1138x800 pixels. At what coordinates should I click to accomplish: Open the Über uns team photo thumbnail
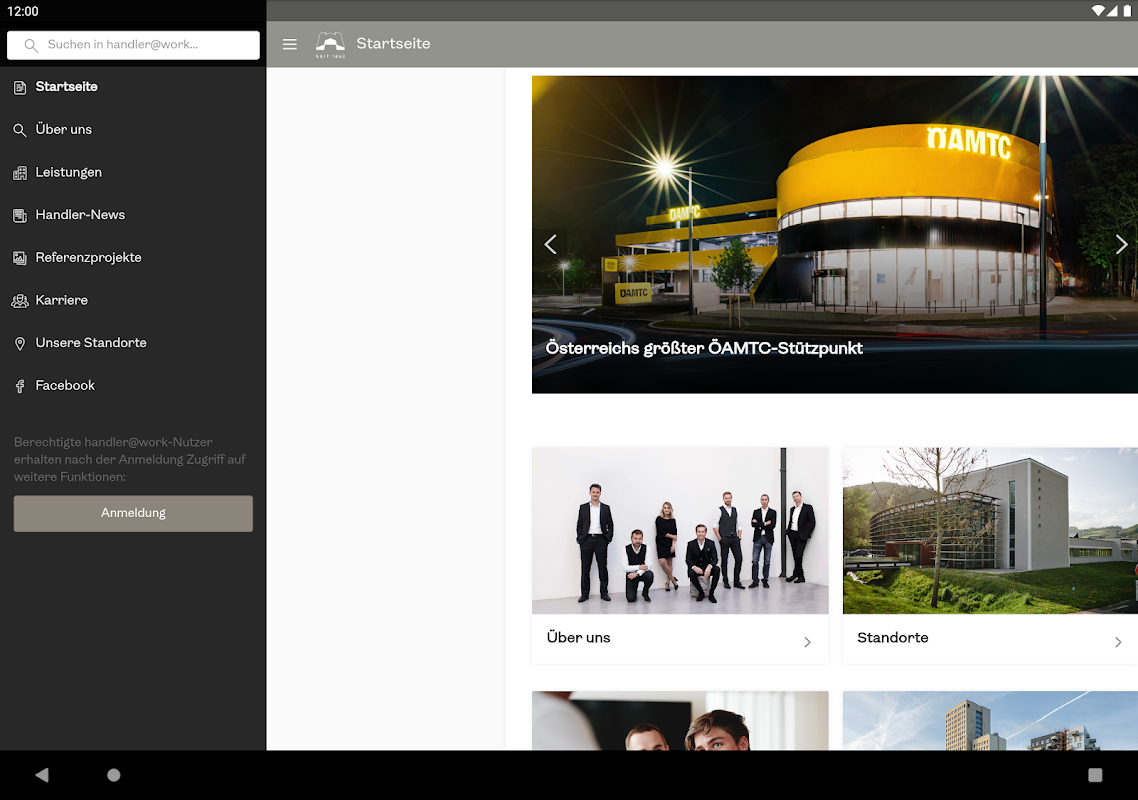click(680, 531)
